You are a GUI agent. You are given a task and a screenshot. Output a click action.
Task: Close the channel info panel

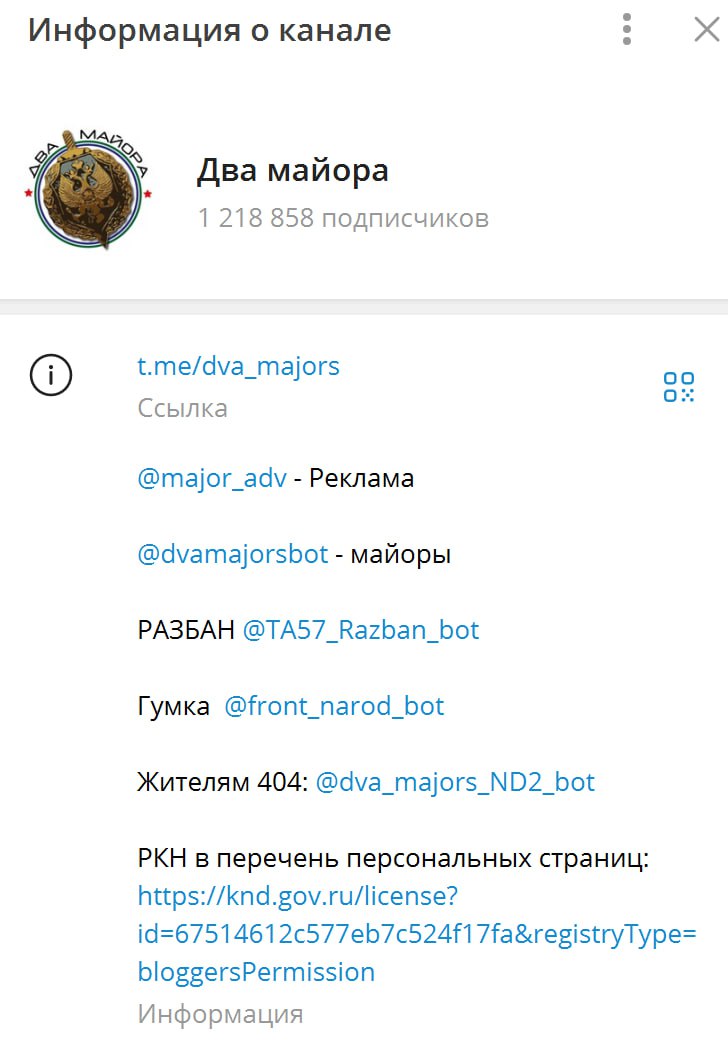click(707, 29)
